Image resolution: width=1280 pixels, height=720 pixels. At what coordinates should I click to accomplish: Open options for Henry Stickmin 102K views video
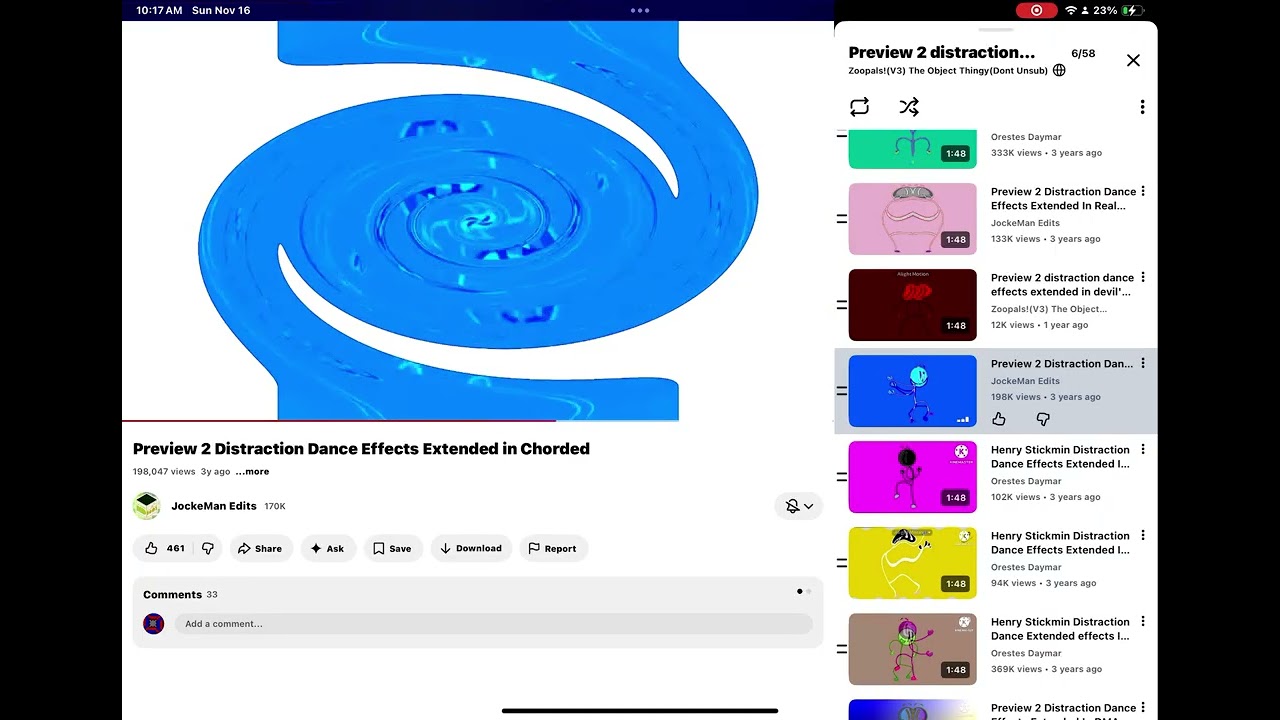tap(1143, 450)
